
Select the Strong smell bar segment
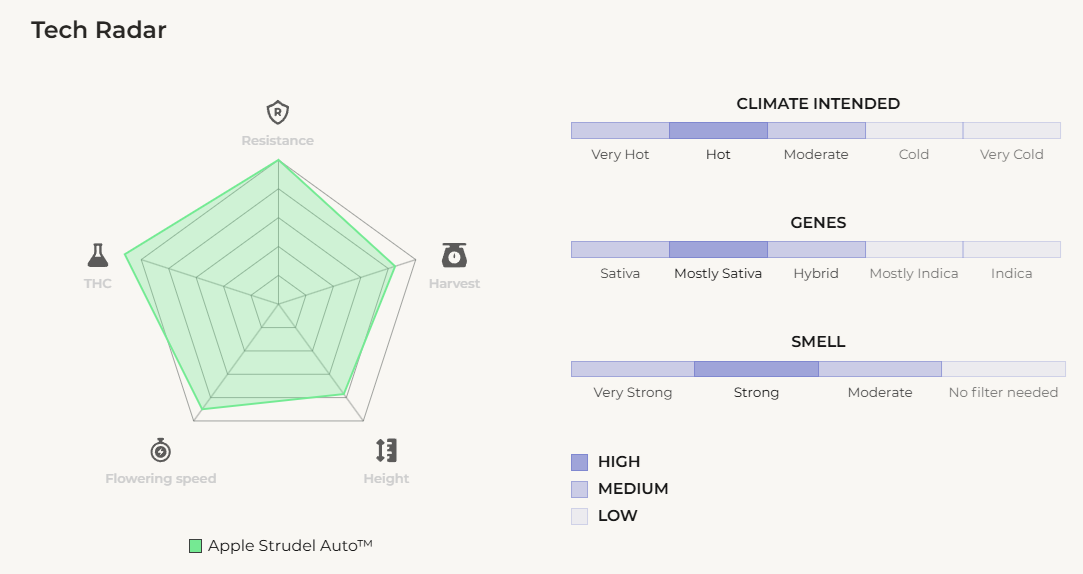(x=756, y=369)
